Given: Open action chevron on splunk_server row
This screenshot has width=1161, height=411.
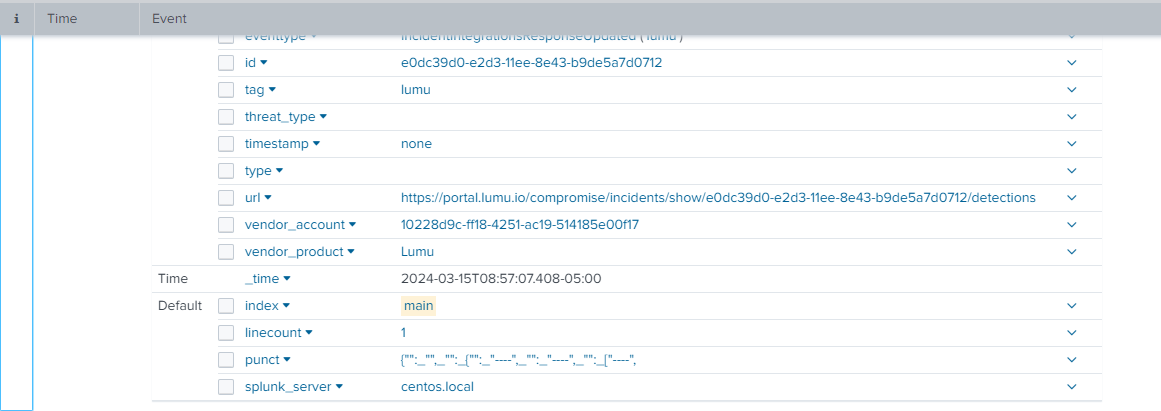Looking at the screenshot, I should [x=1071, y=387].
